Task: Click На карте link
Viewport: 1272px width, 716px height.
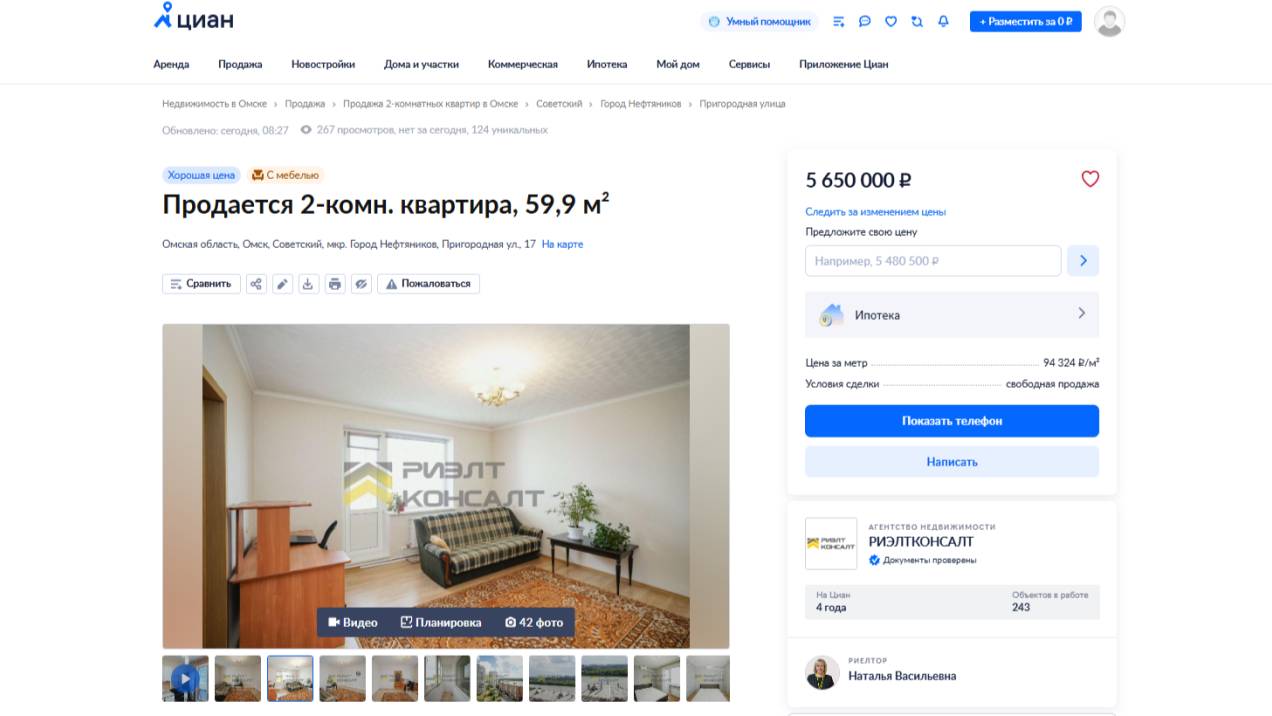Action: [x=562, y=244]
